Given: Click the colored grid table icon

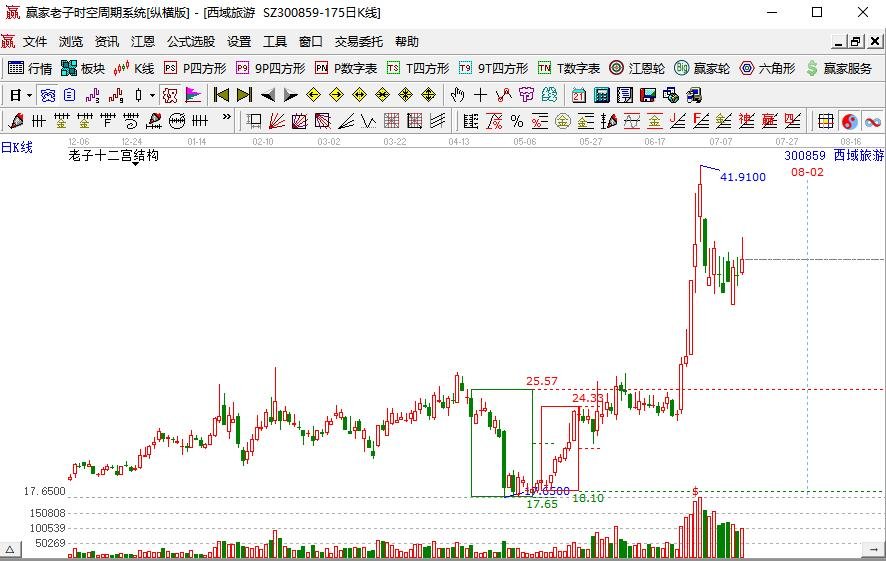Looking at the screenshot, I should (826, 121).
